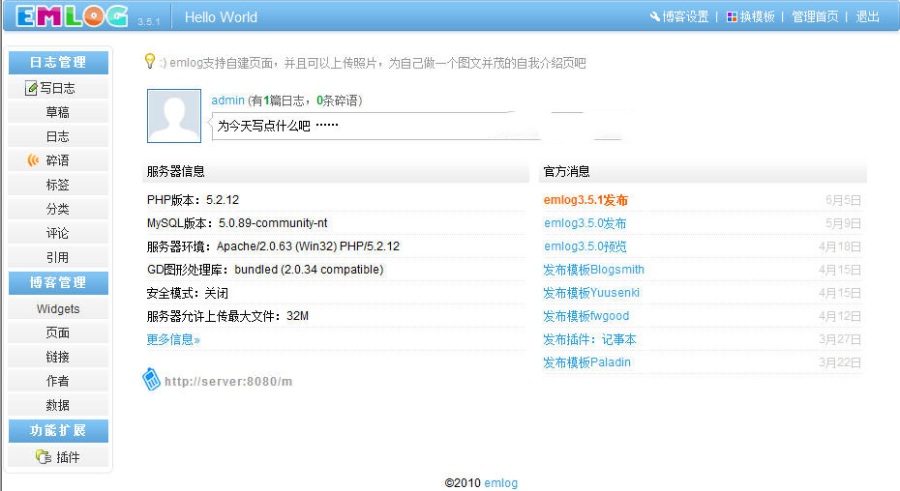Open 发布模板Blogsmith news item
This screenshot has height=491, width=900.
[593, 269]
